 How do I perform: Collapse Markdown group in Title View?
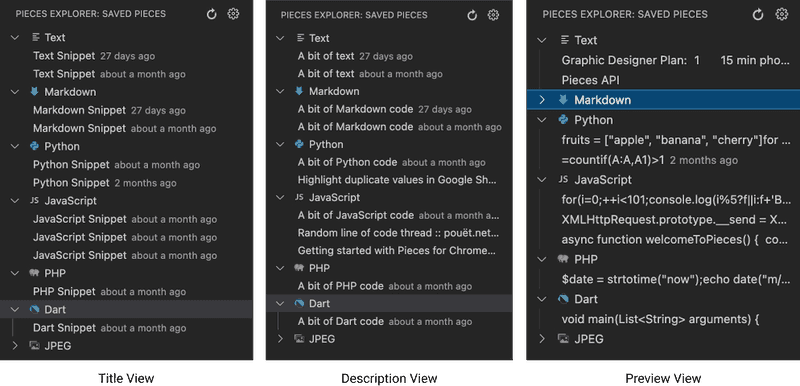point(15,92)
